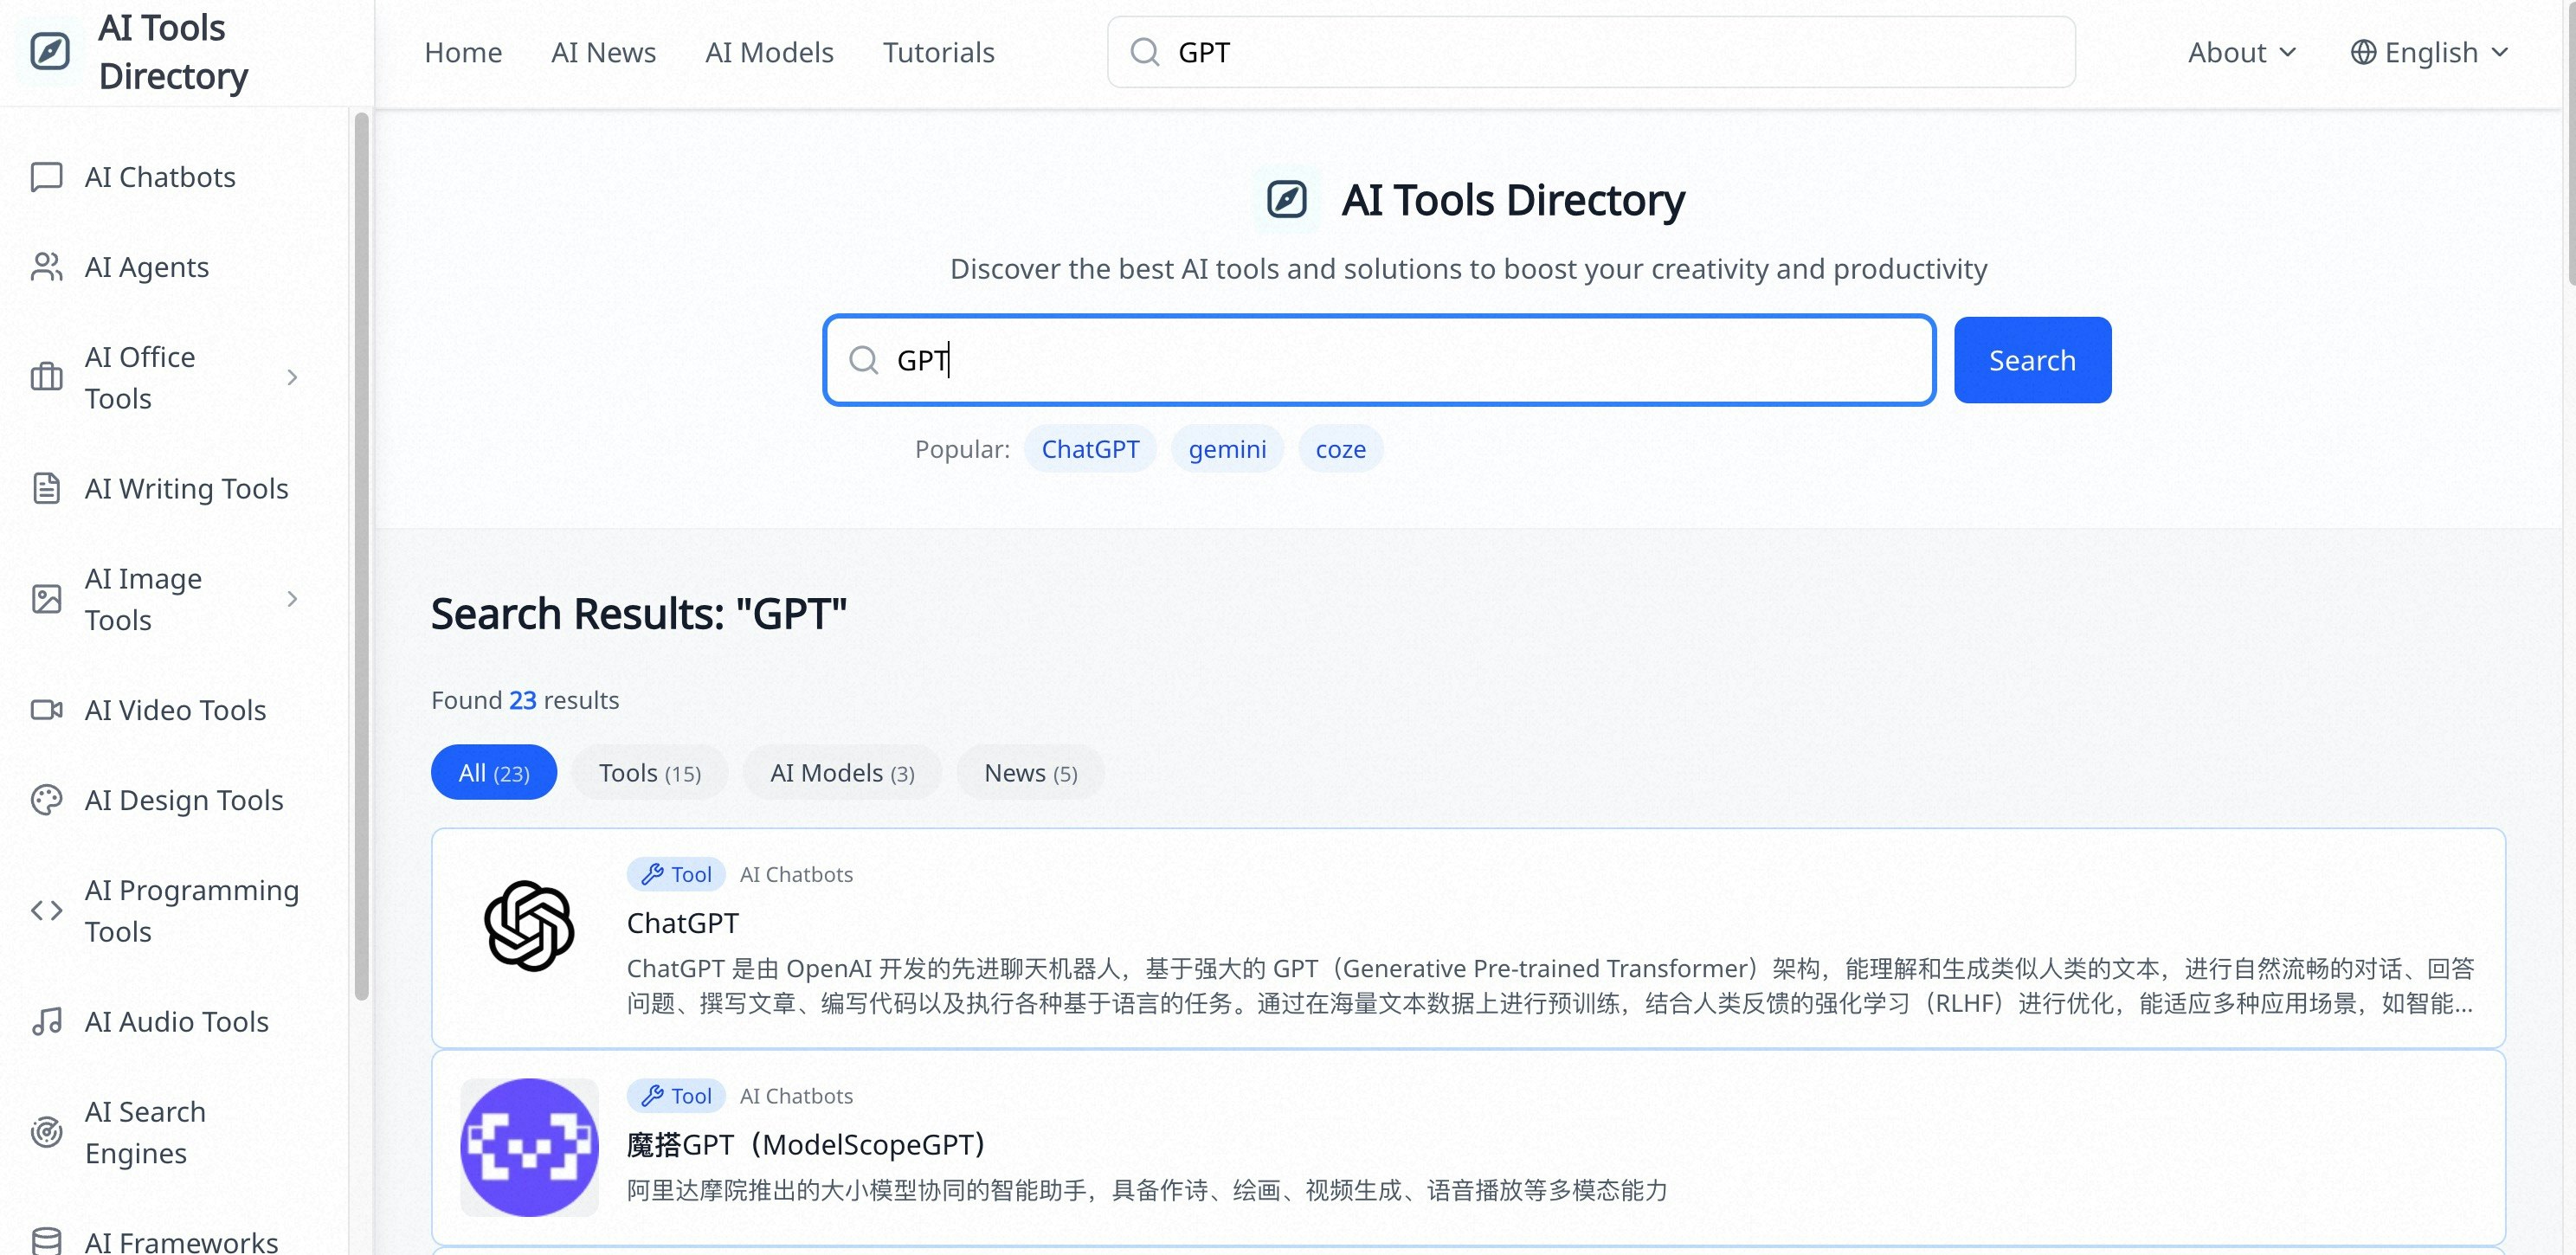Screen dimensions: 2576x1255
Task: Select the AI Chatbots sidebar icon
Action: [x=46, y=176]
